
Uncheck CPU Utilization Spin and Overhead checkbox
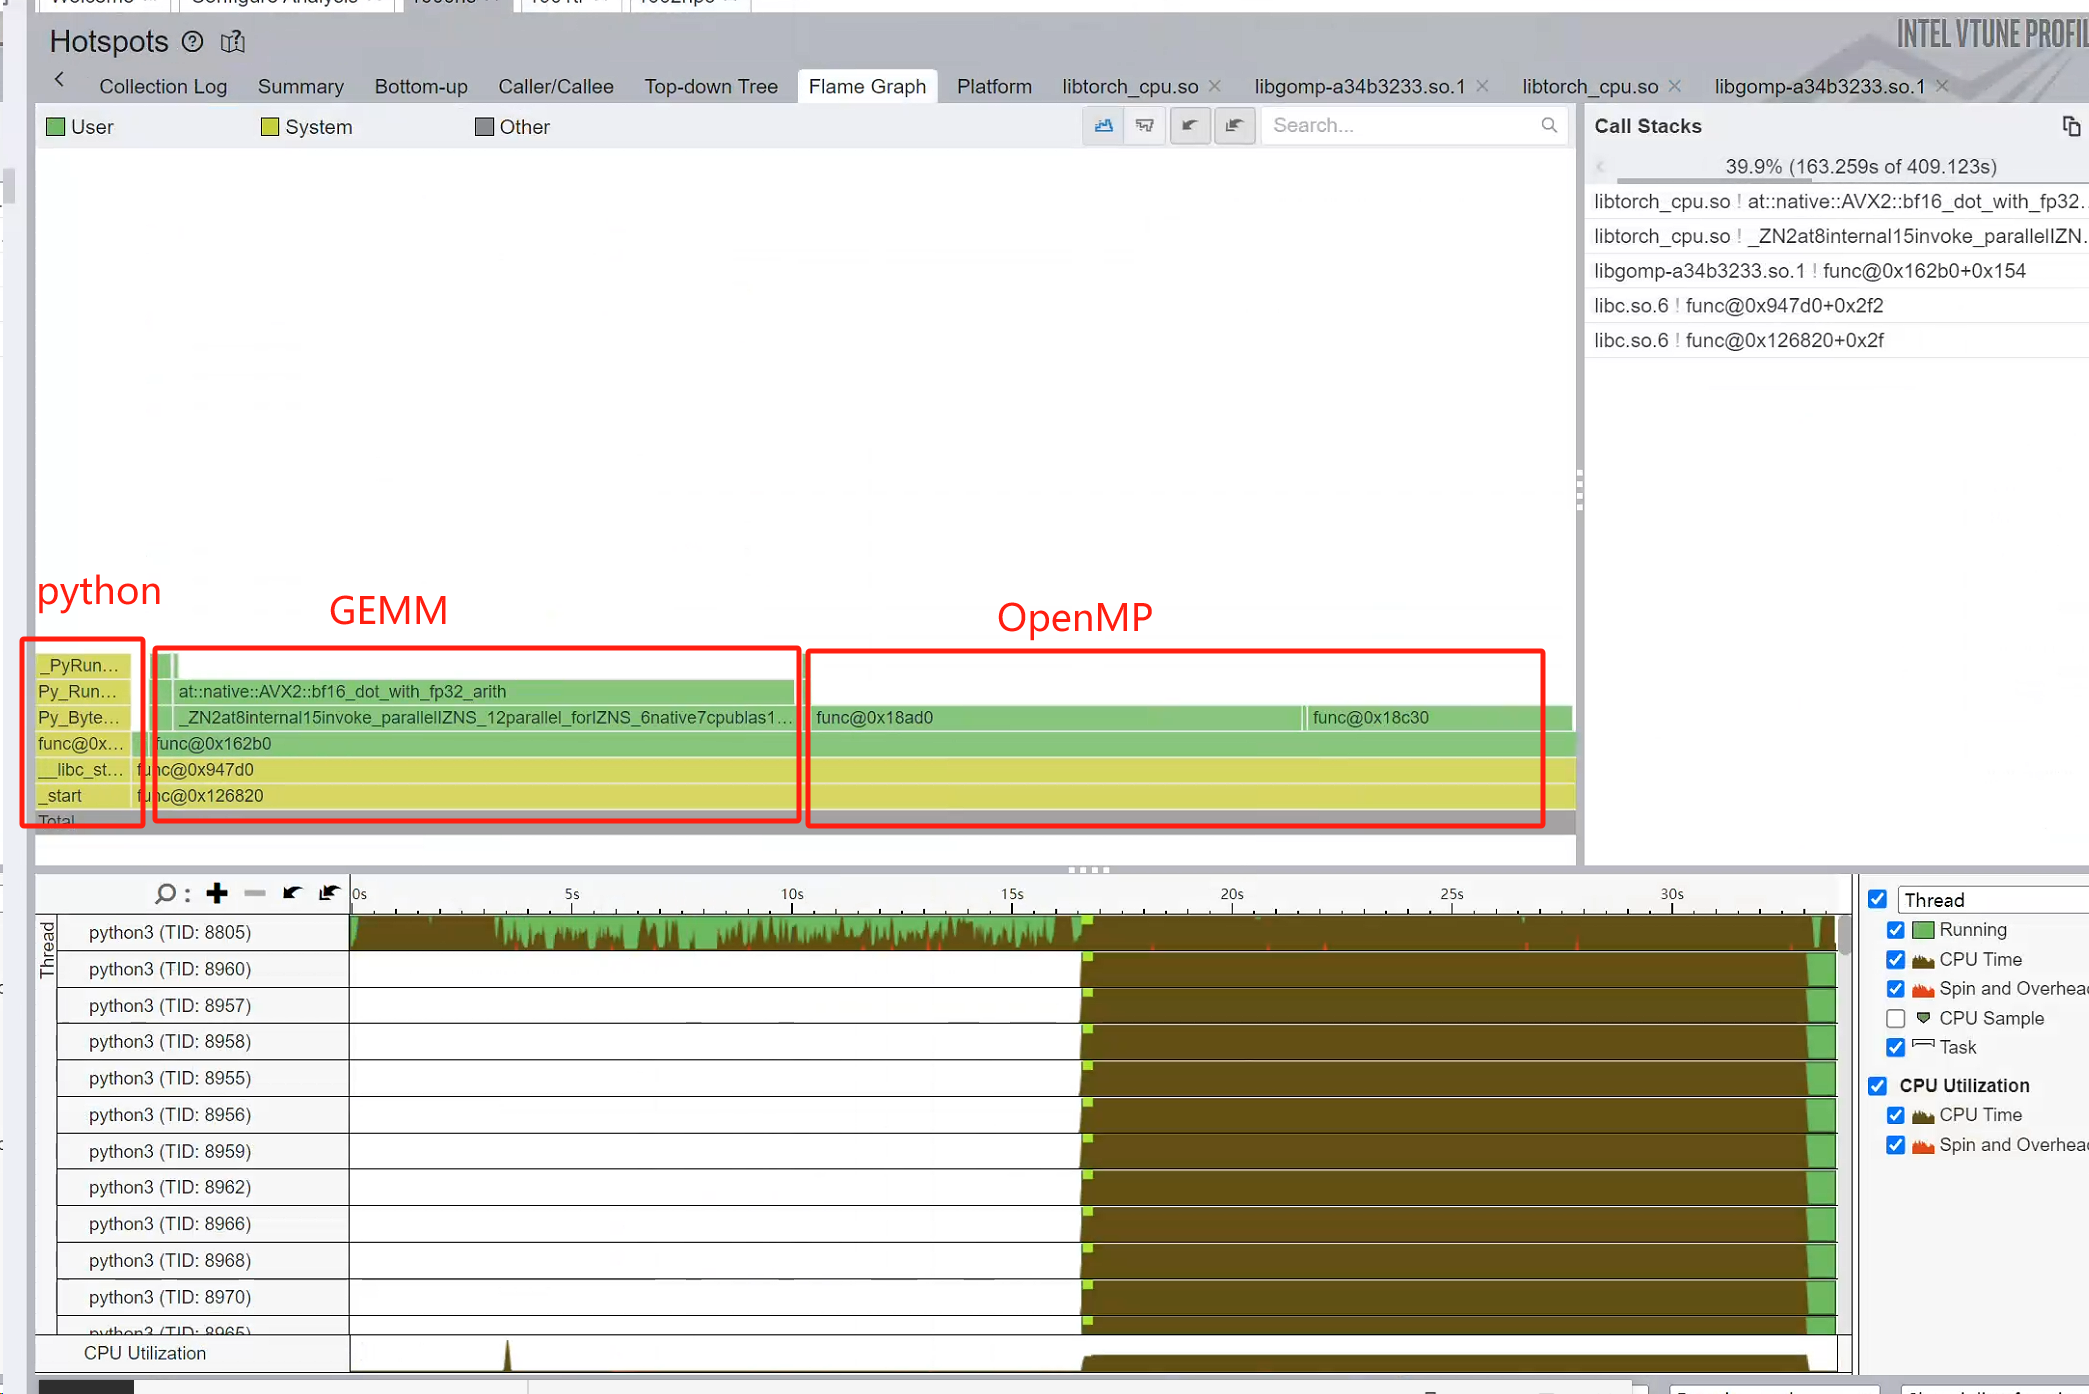click(x=1895, y=1145)
